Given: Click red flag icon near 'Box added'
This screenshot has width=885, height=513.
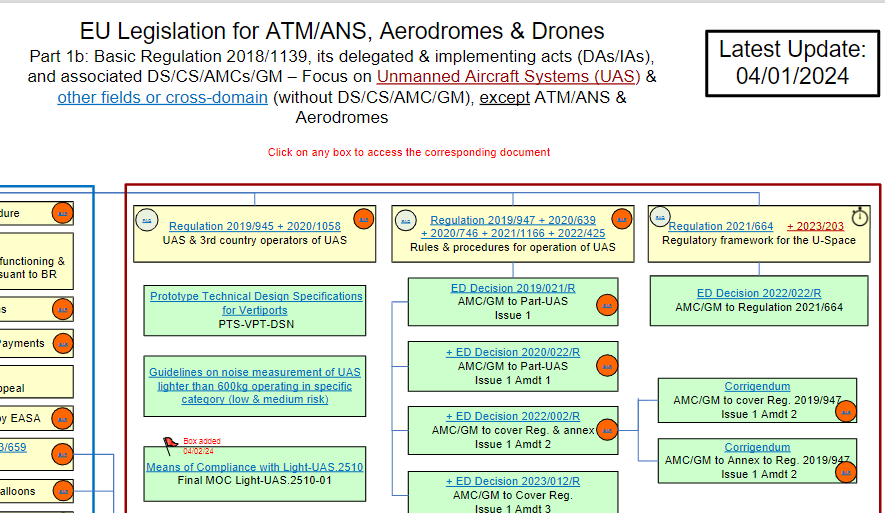Looking at the screenshot, I should click(170, 445).
